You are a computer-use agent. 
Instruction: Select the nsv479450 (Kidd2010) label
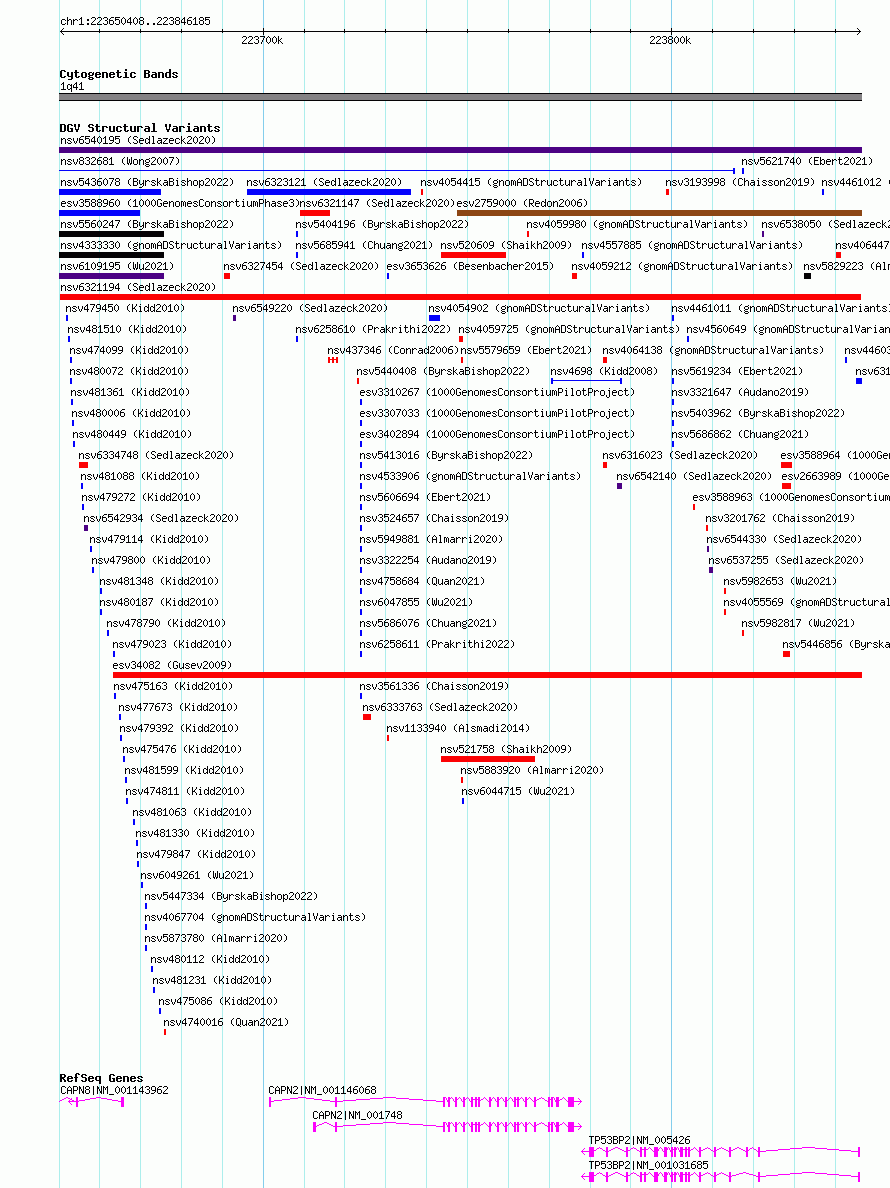tap(125, 309)
